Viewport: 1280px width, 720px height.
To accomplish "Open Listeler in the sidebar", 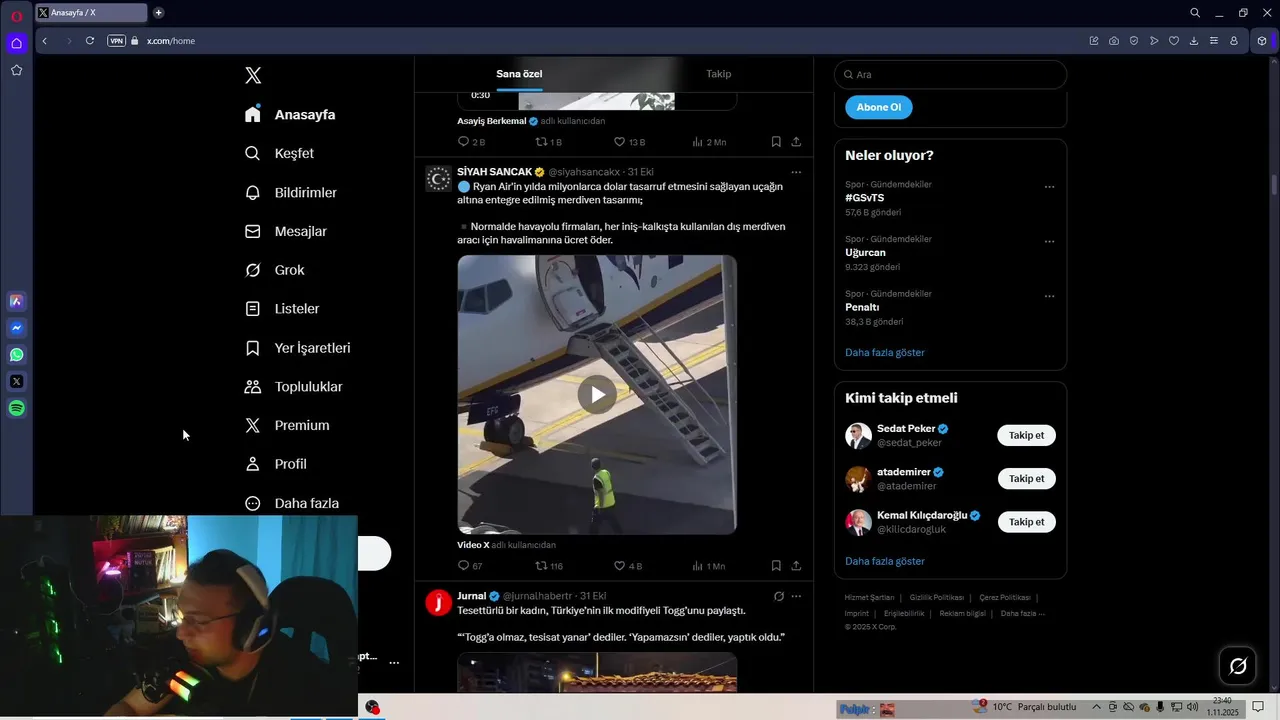I will click(282, 309).
